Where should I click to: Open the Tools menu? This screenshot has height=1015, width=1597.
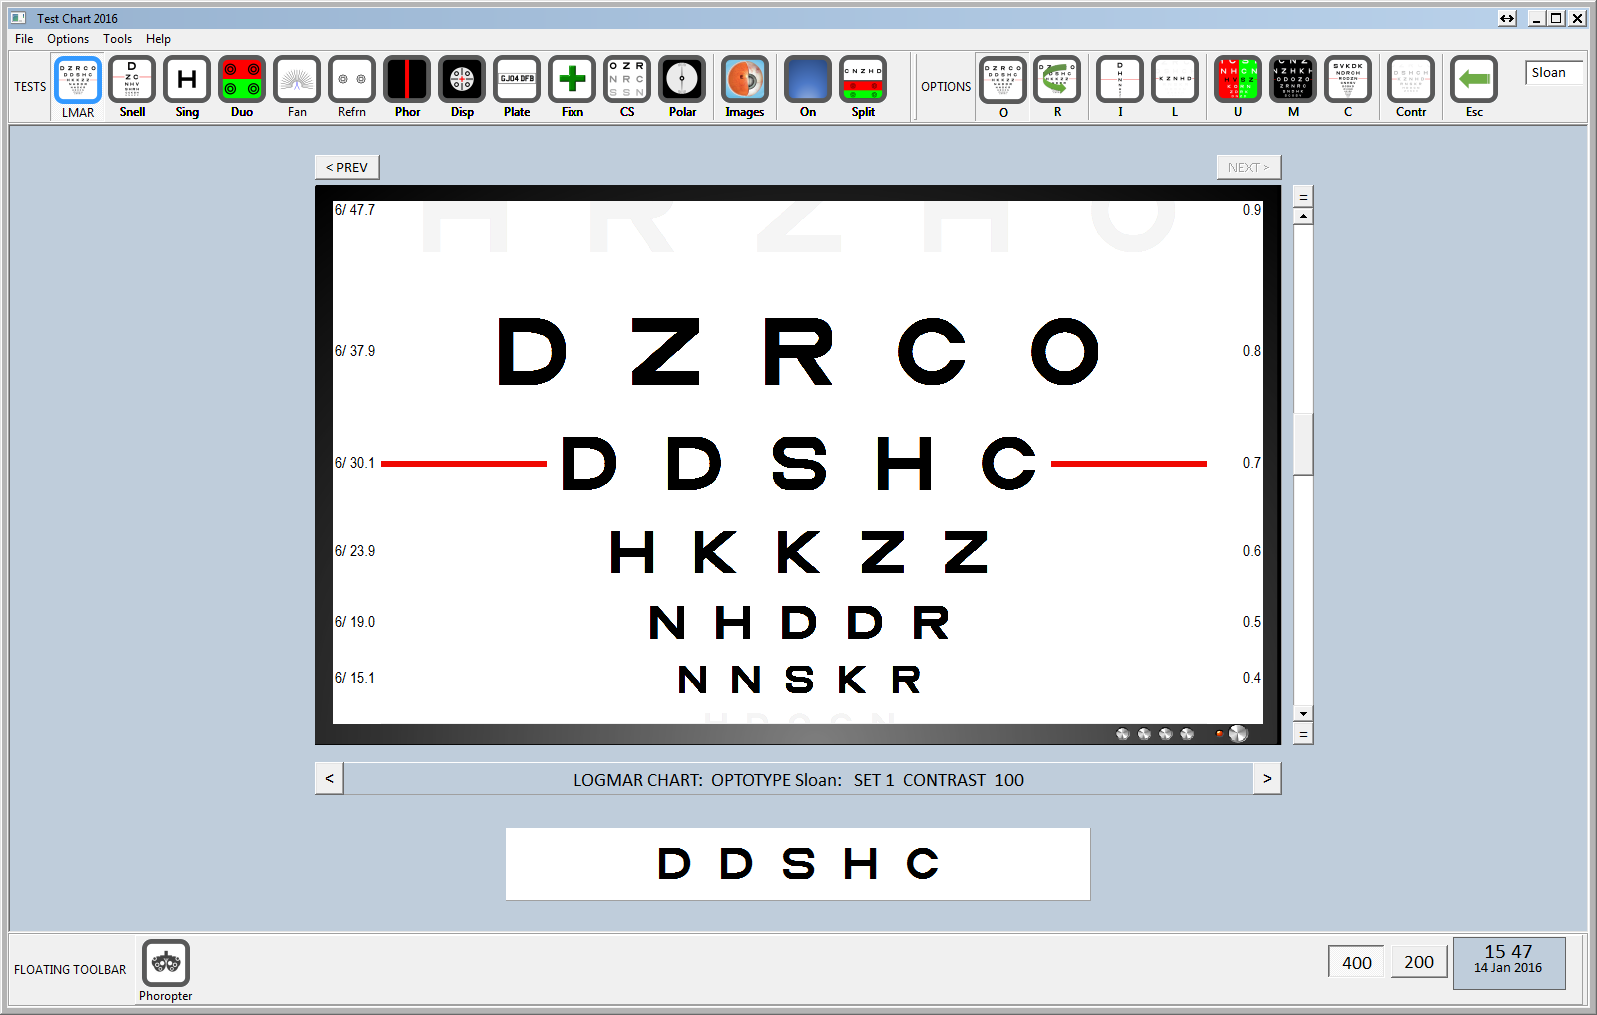pos(117,39)
